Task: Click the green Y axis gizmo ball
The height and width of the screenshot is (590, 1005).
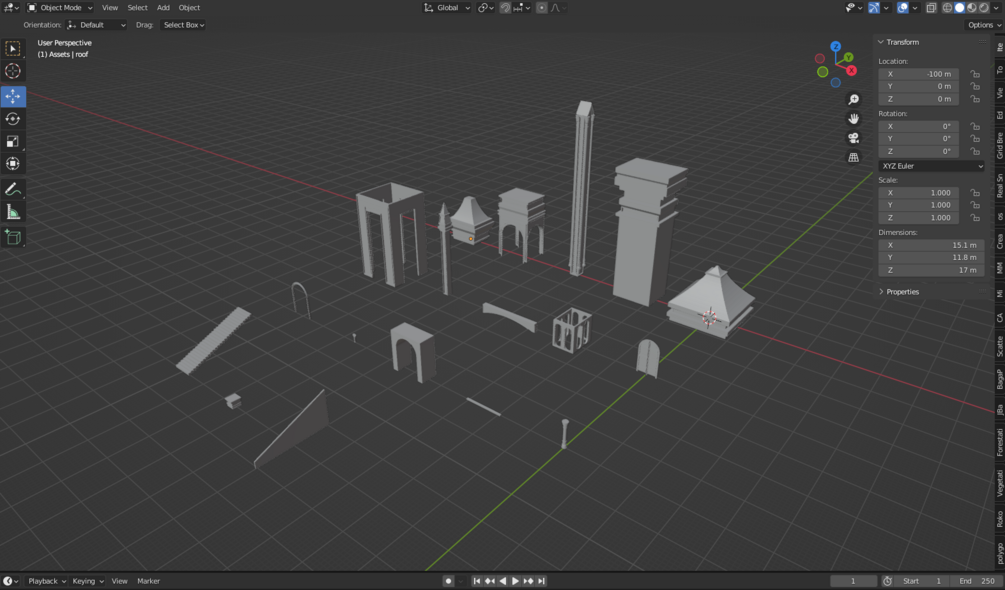Action: coord(849,58)
